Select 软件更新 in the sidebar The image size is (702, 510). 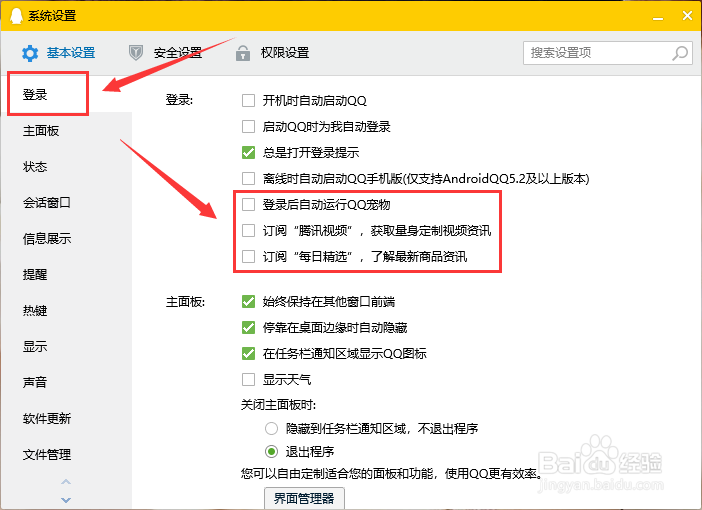(x=47, y=418)
